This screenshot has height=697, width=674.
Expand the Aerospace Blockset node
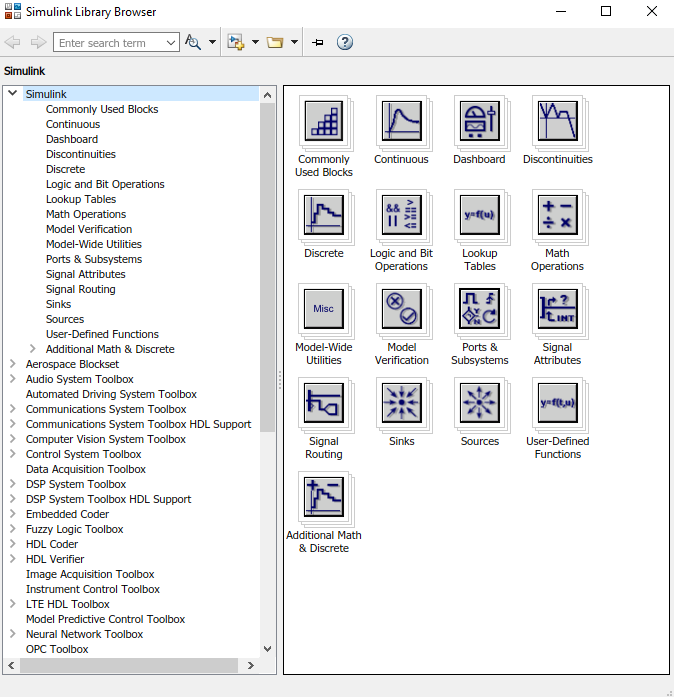(13, 364)
